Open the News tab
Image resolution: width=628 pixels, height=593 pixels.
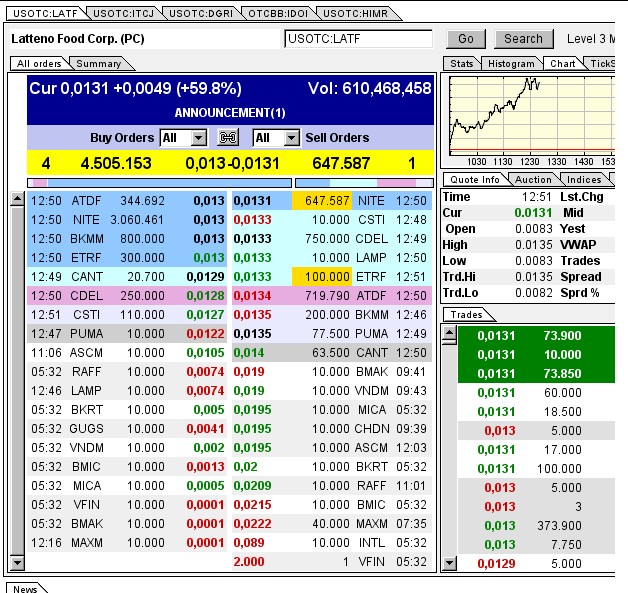pyautogui.click(x=25, y=588)
